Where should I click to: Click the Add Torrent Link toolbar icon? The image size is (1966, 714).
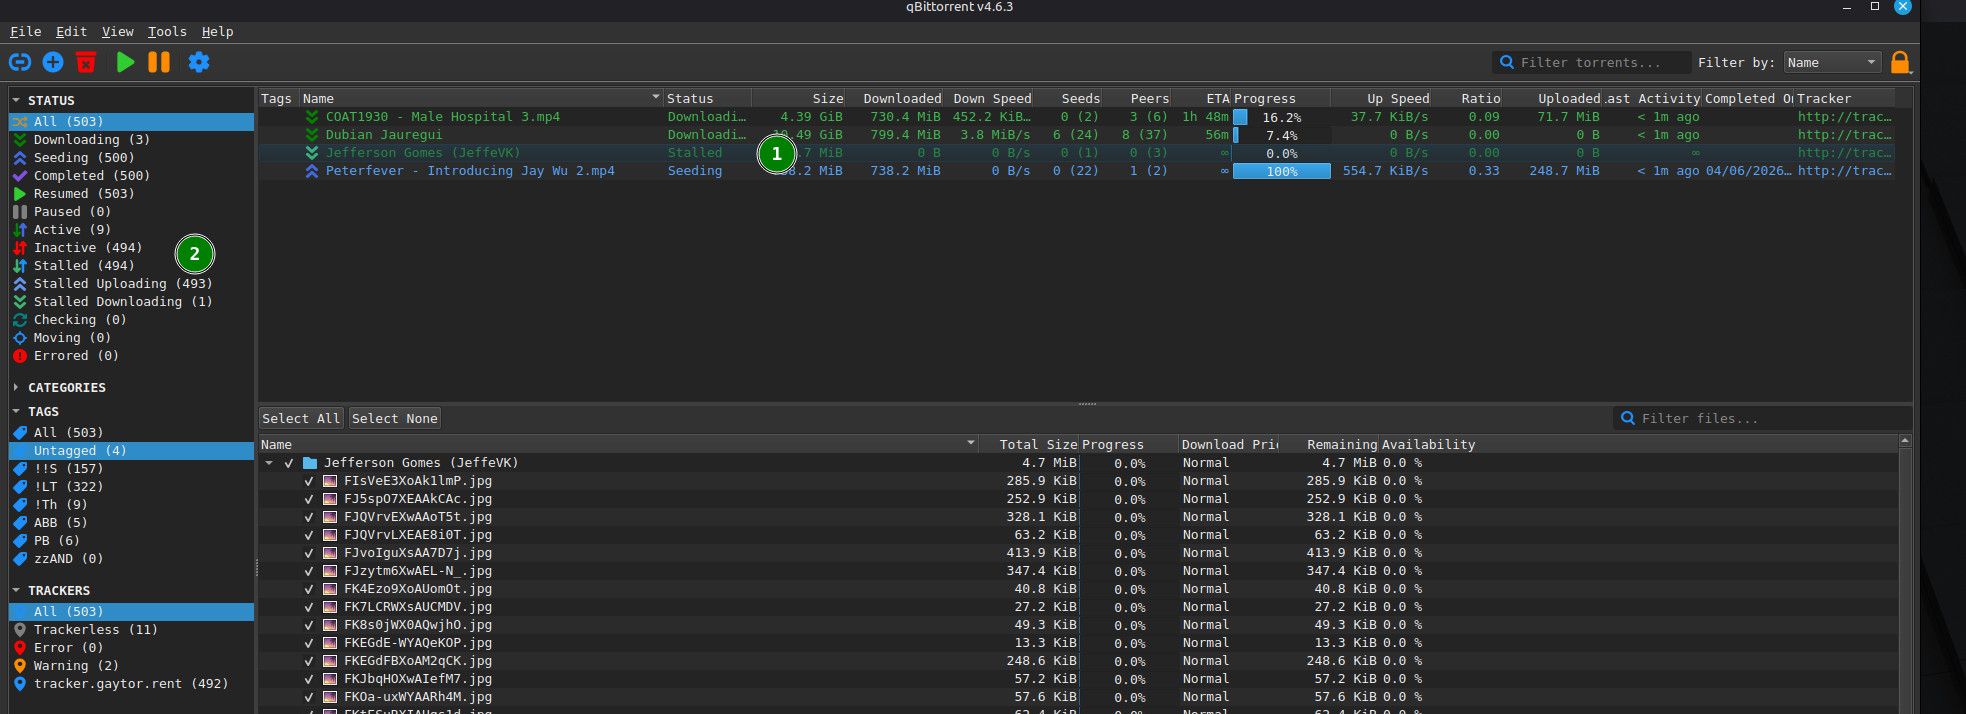pyautogui.click(x=20, y=62)
